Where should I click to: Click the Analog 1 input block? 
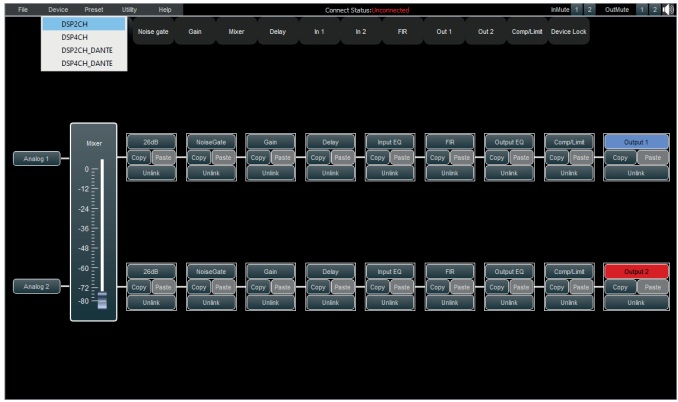pyautogui.click(x=35, y=158)
